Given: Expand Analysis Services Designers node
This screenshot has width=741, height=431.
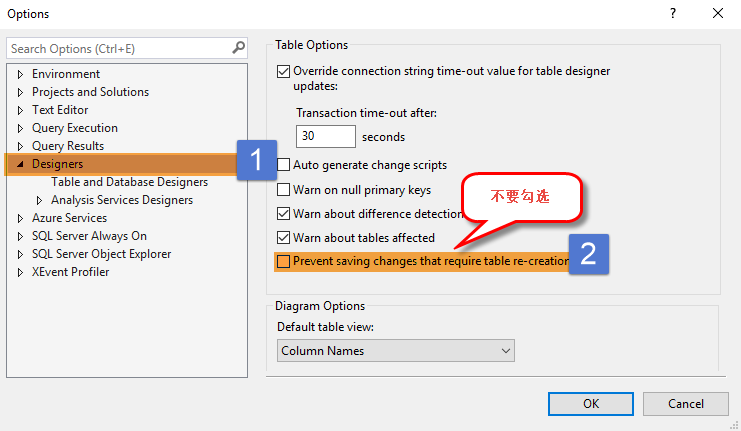Looking at the screenshot, I should 40,200.
